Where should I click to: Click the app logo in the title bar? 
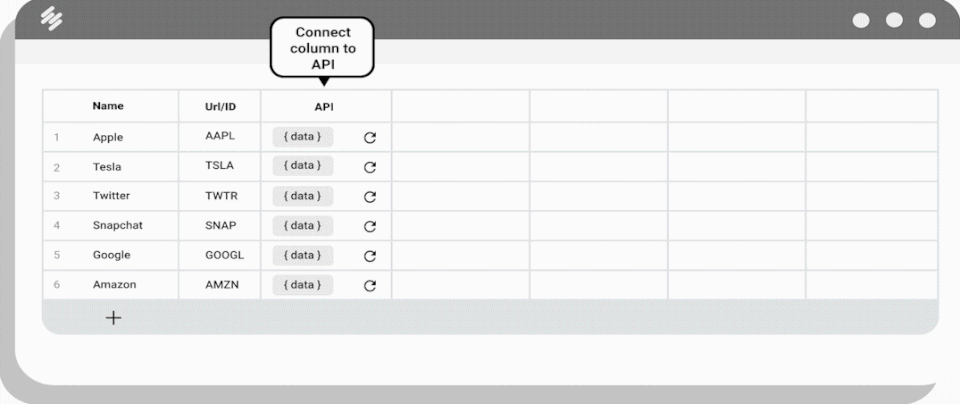[x=49, y=18]
